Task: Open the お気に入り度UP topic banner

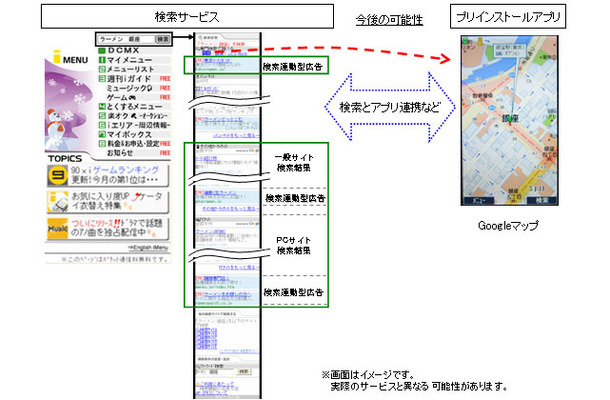Action: 119,205
